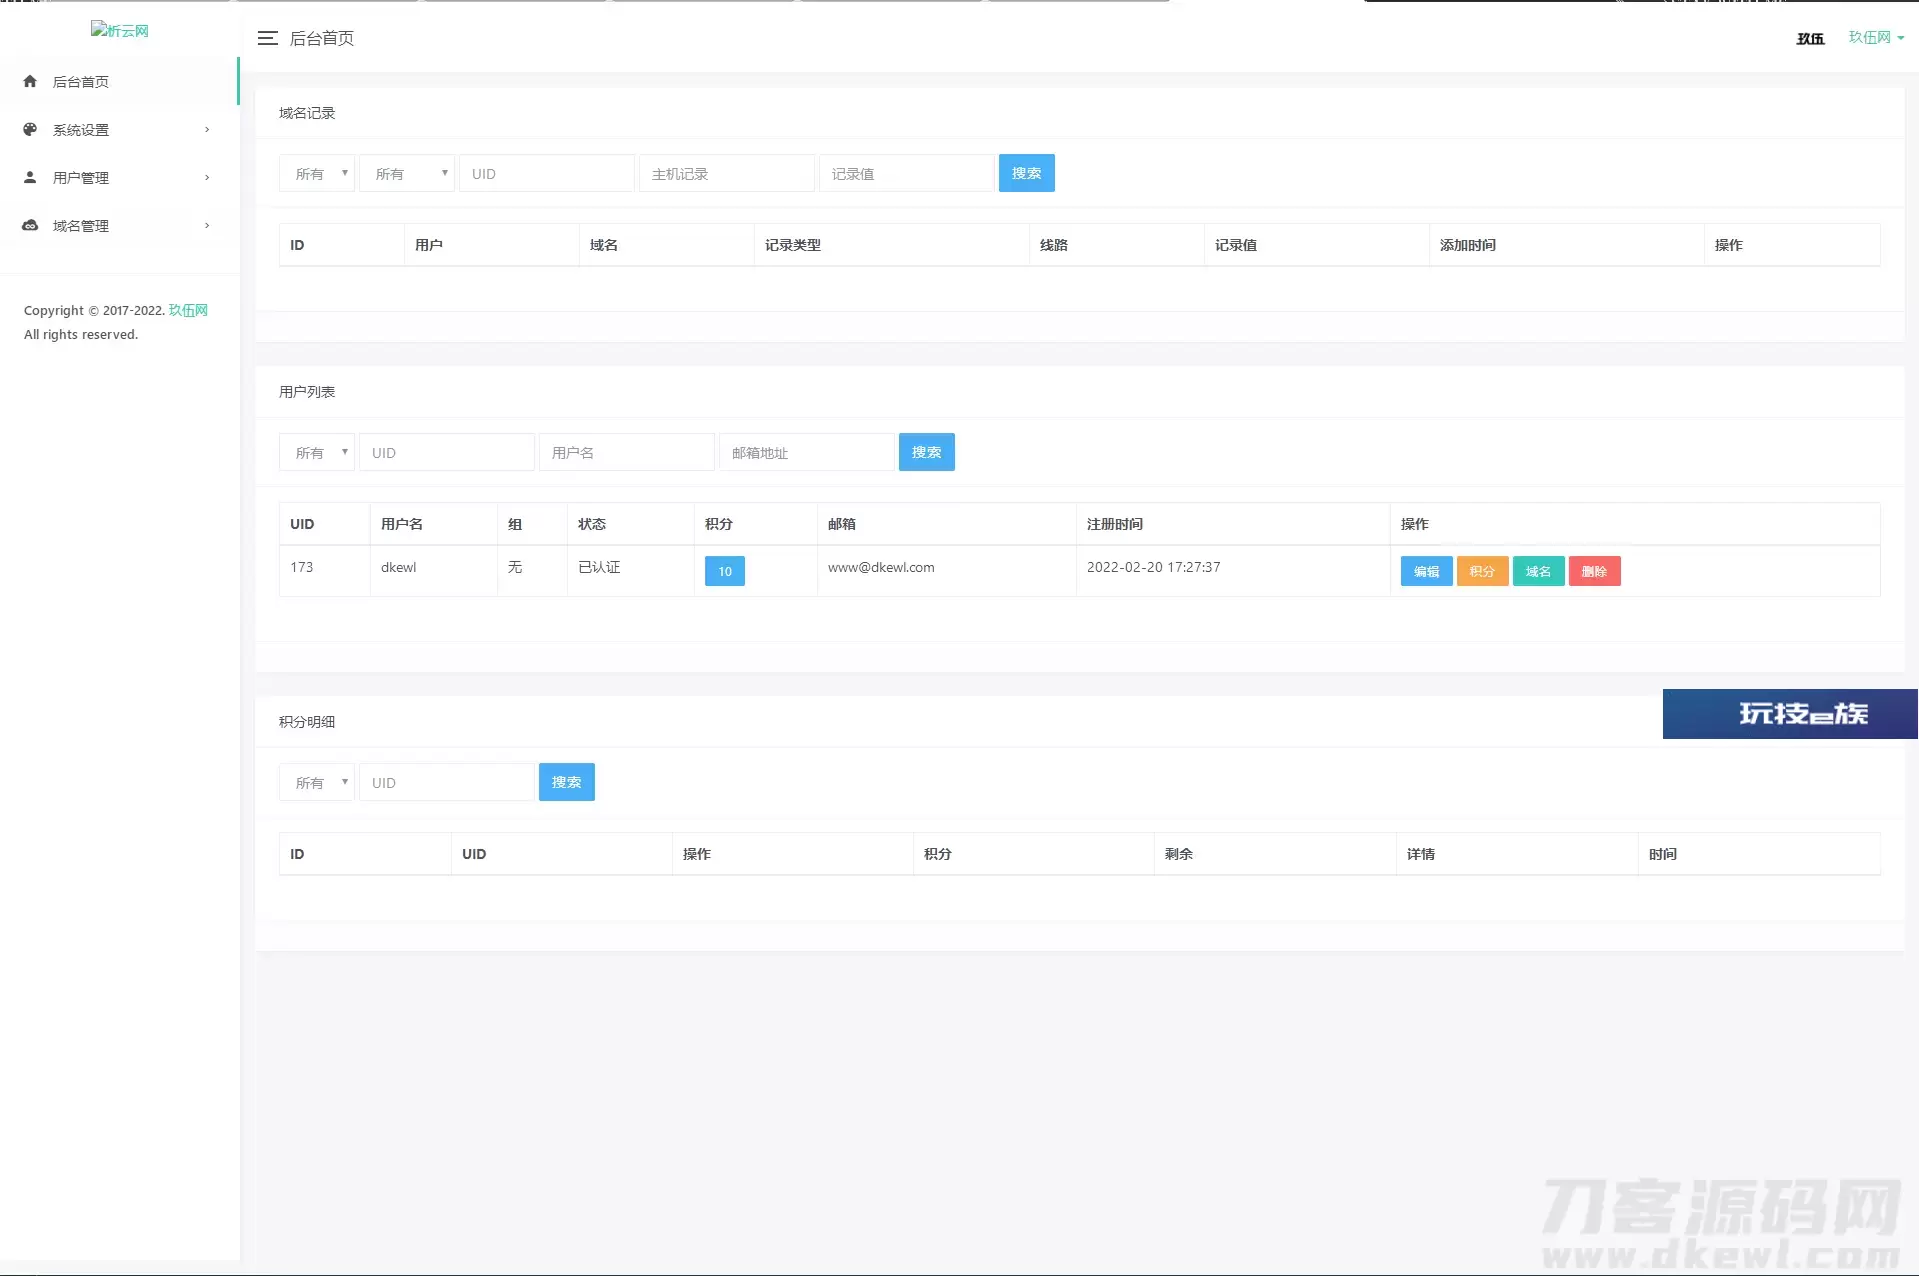Click orange 积分 button for dkewl
This screenshot has height=1276, width=1919.
[x=1482, y=571]
